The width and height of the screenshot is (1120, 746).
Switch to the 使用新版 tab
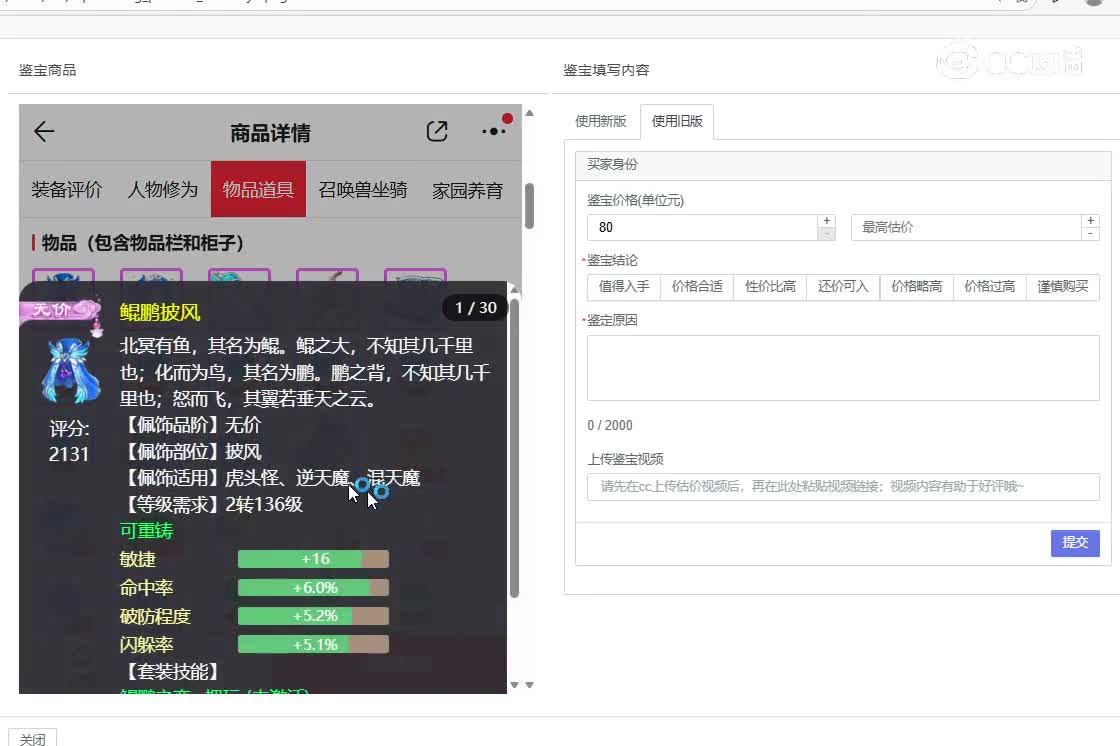601,121
